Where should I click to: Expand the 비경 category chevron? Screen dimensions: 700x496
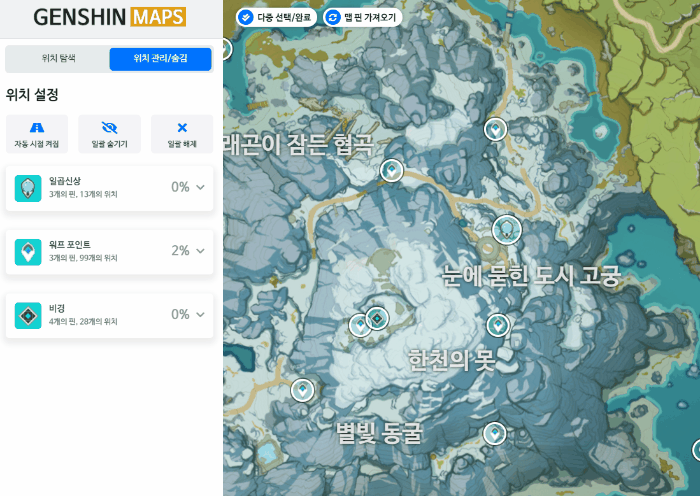coord(200,315)
